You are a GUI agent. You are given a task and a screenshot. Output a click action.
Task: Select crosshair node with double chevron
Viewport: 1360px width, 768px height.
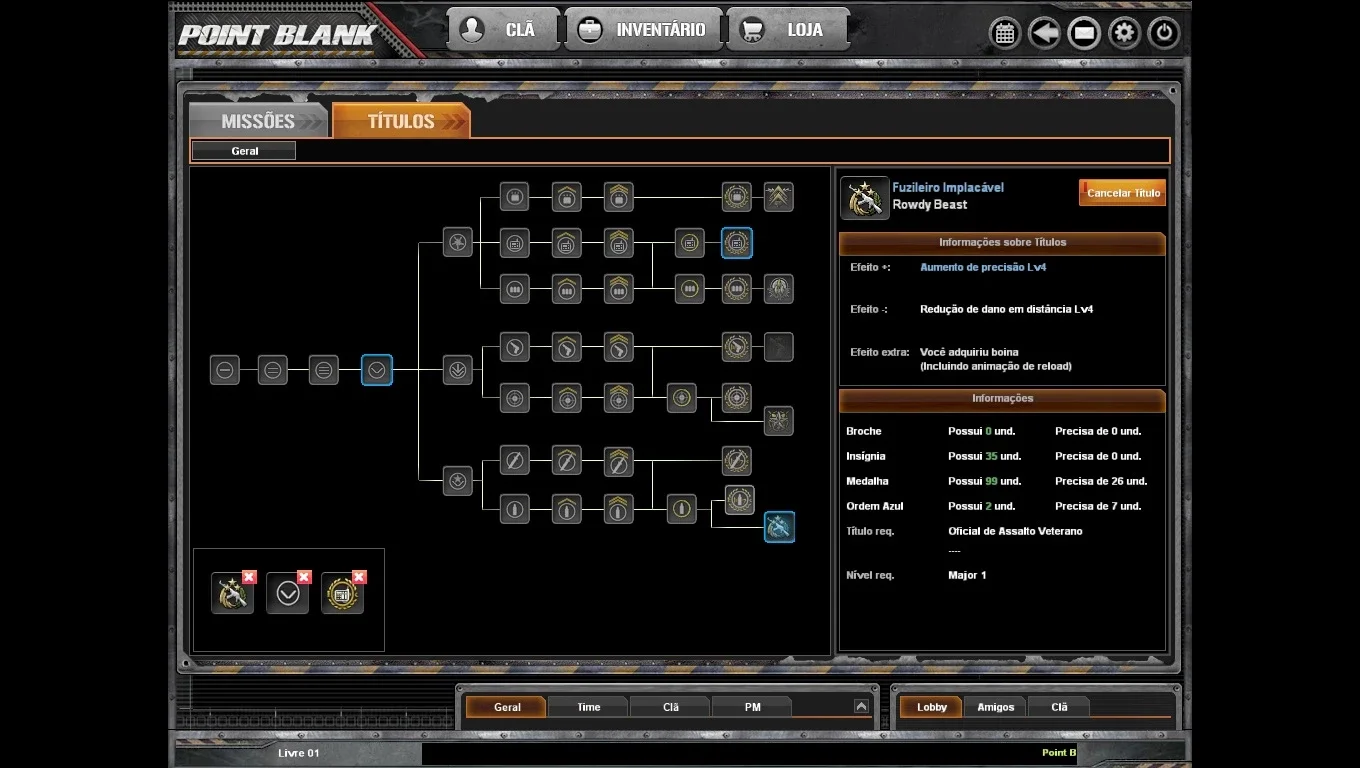coord(619,397)
